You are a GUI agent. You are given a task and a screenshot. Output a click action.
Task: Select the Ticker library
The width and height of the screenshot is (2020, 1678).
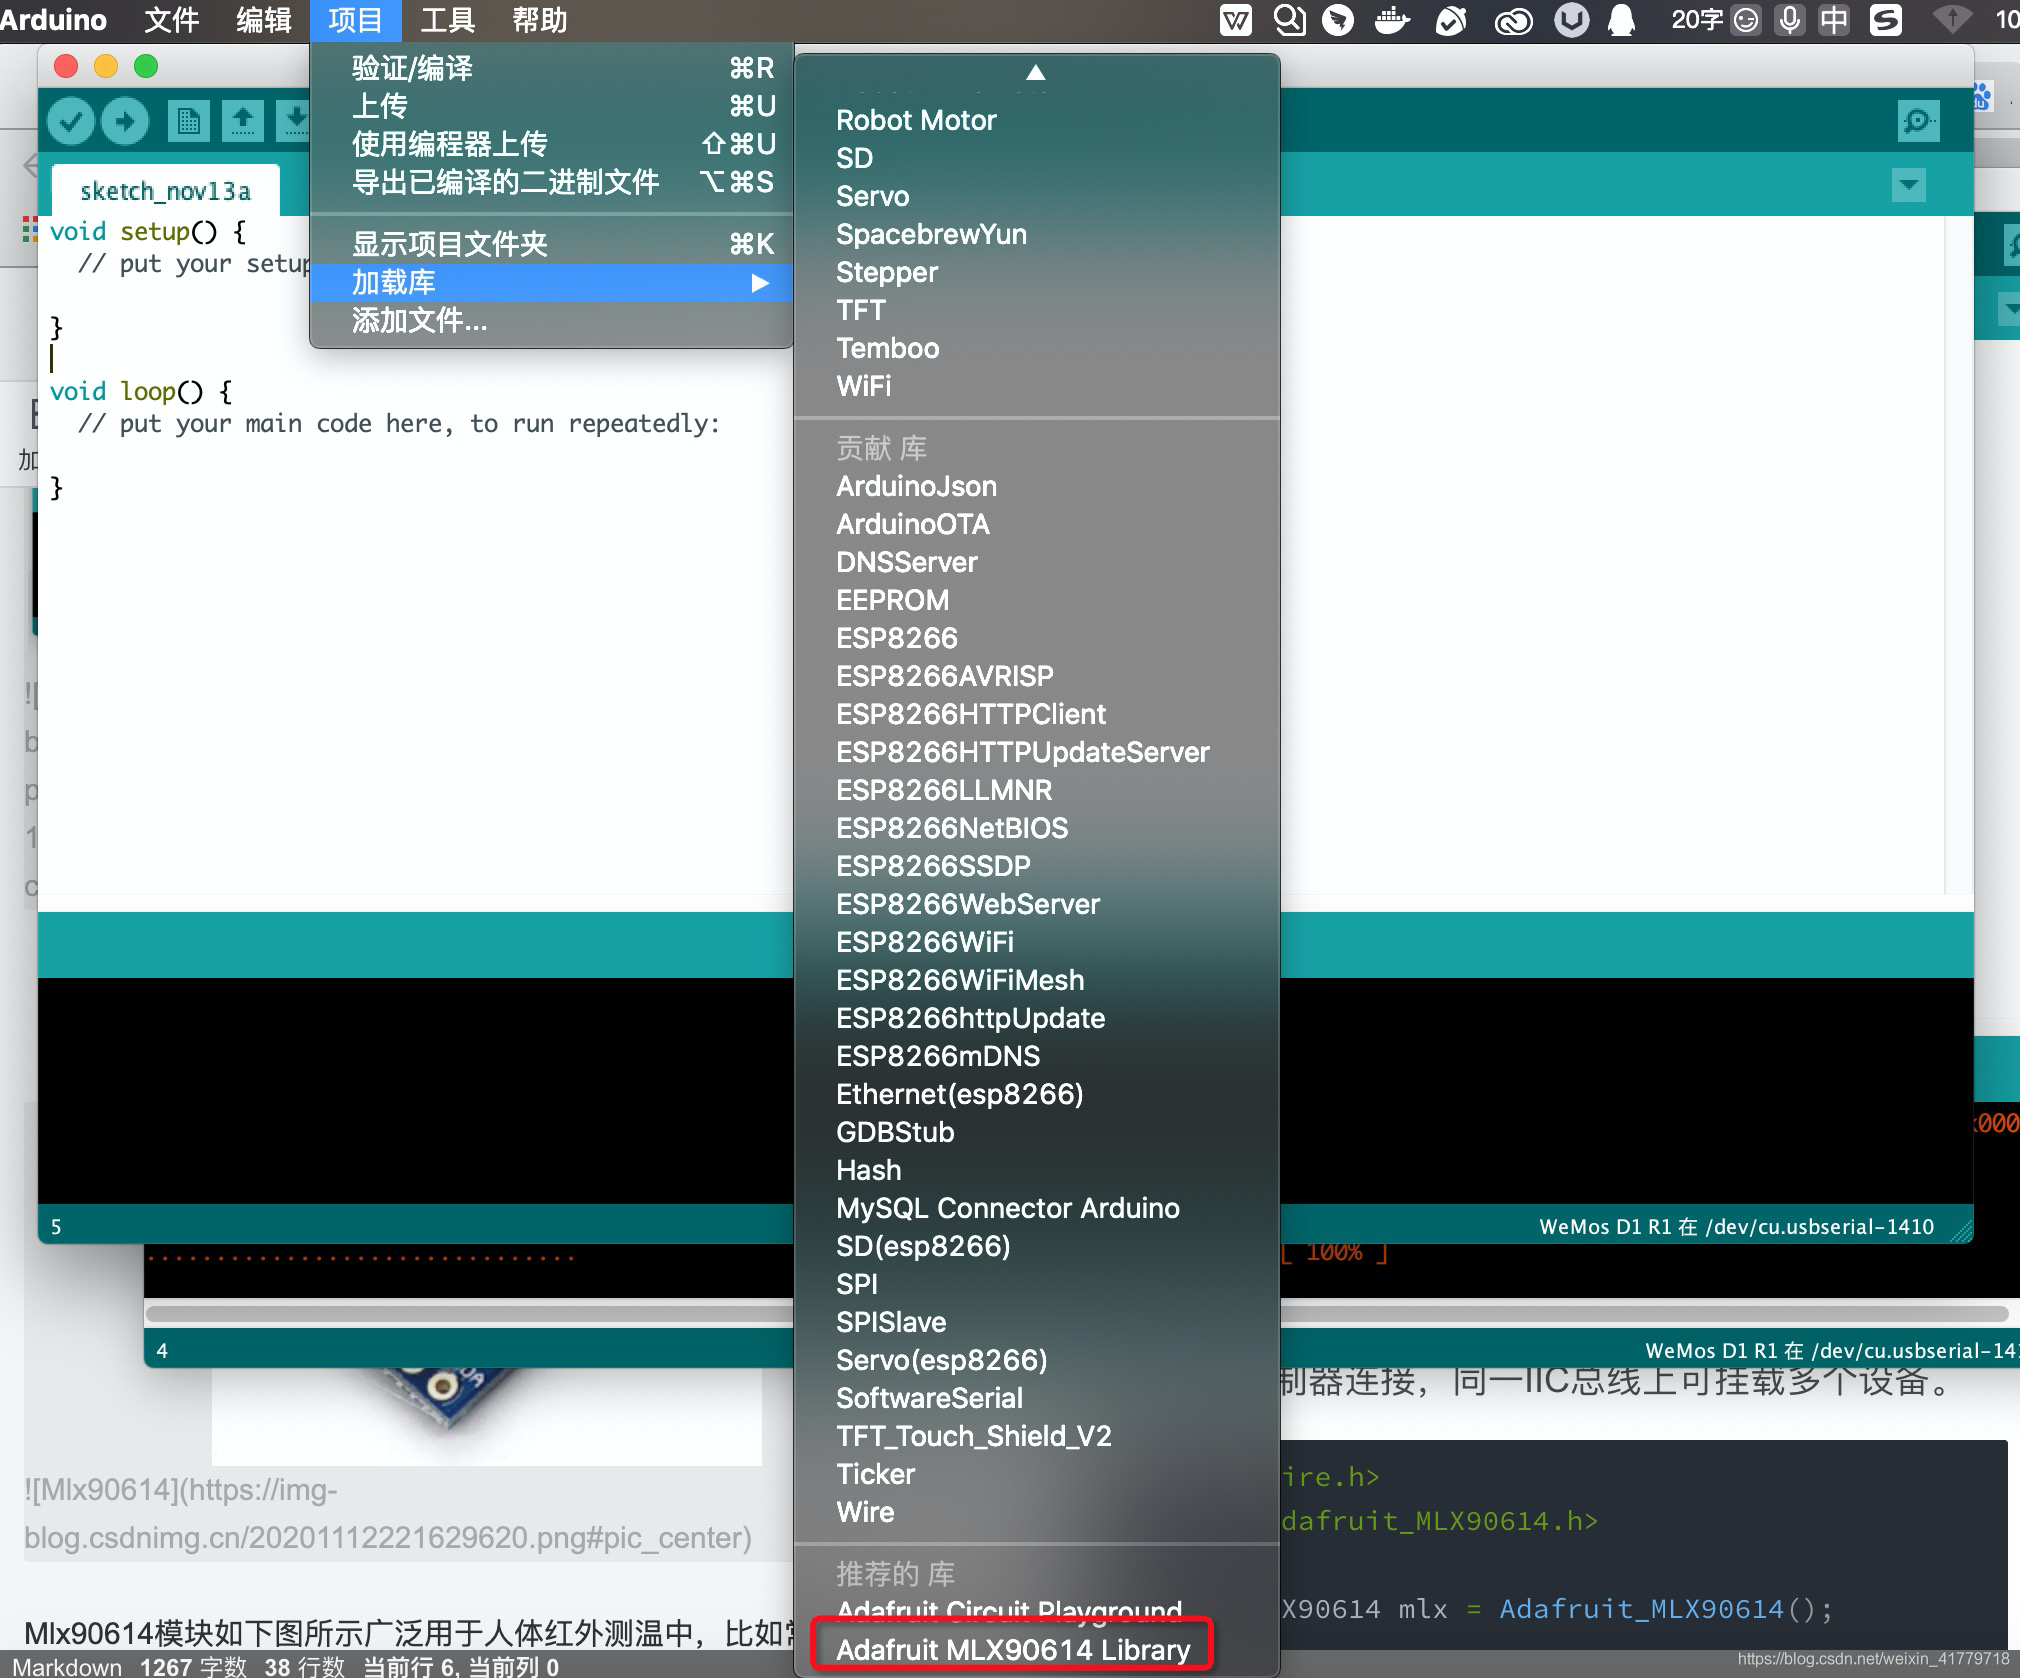pyautogui.click(x=1037, y=1474)
